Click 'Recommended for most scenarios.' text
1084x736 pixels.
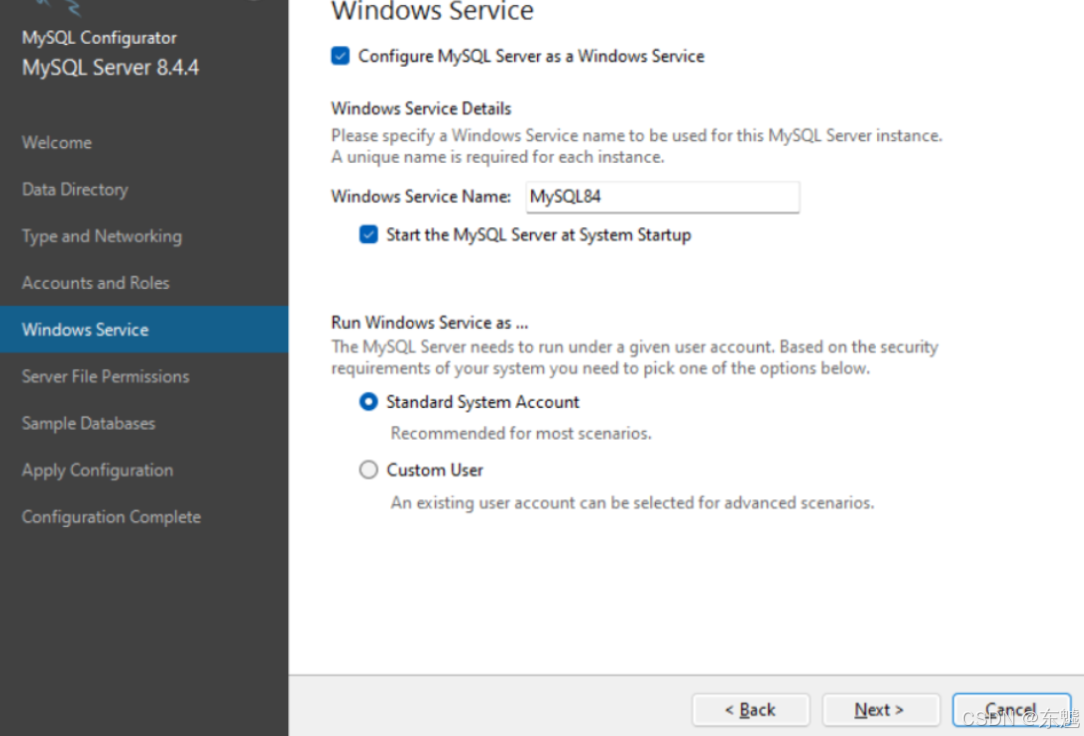(521, 433)
